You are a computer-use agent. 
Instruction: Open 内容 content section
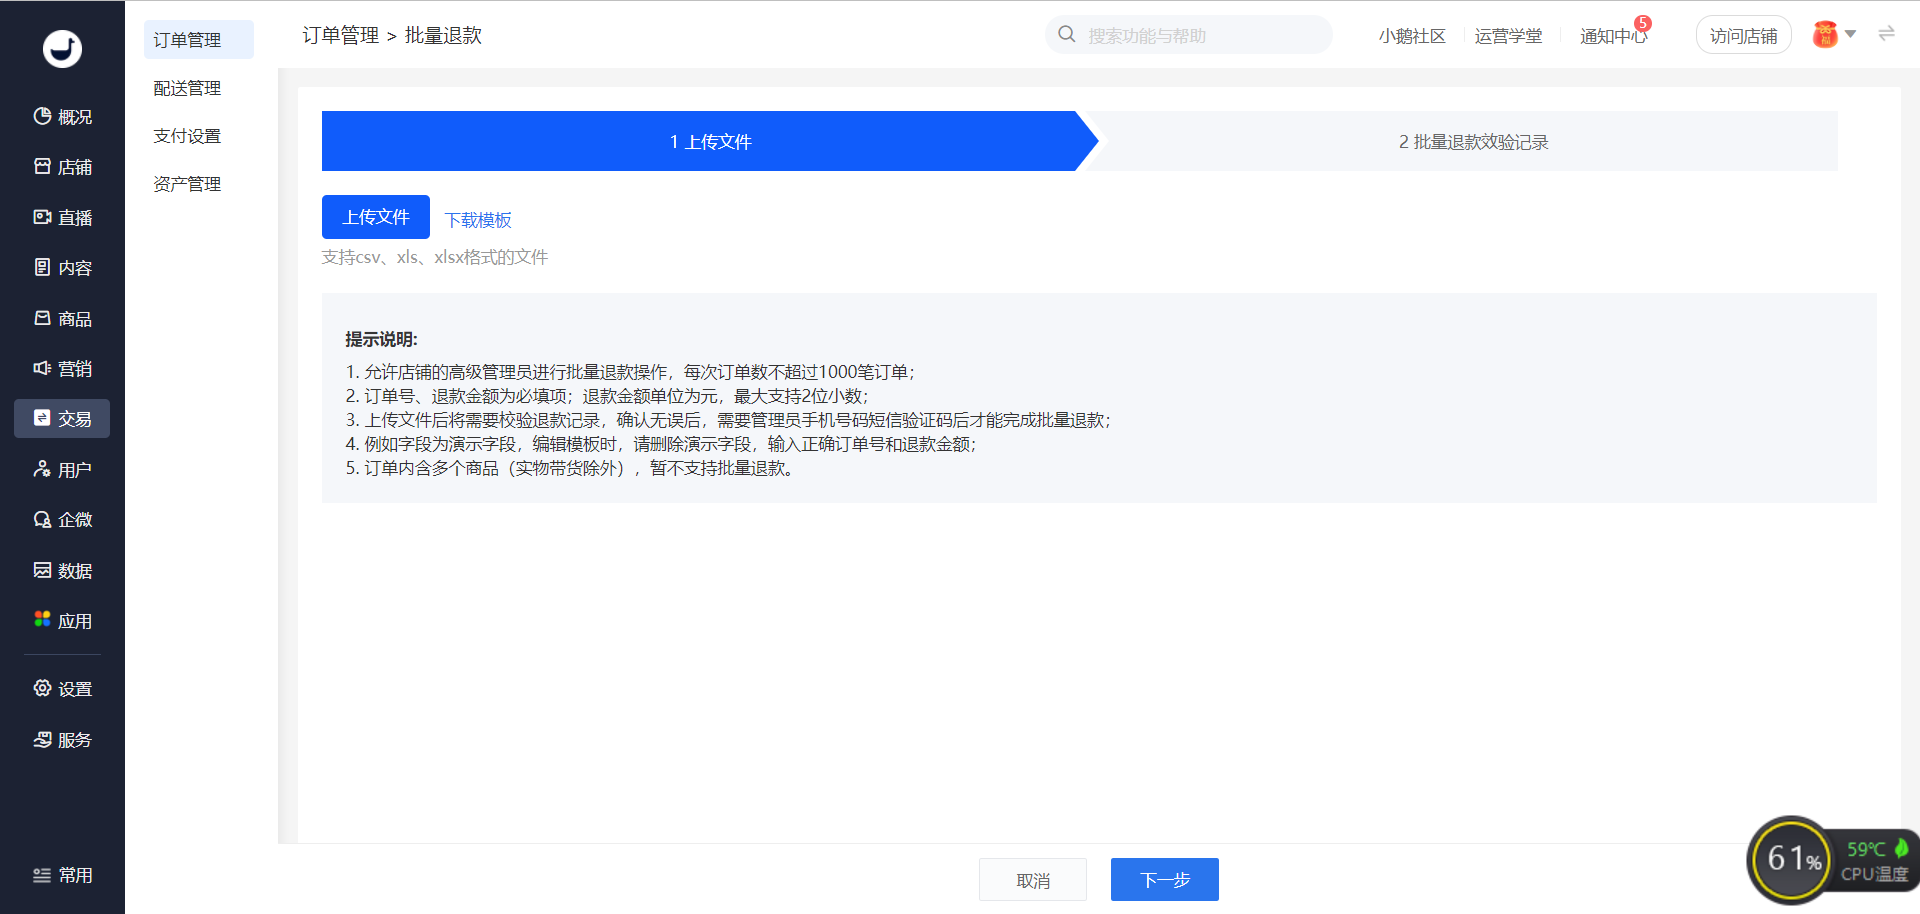[x=62, y=268]
